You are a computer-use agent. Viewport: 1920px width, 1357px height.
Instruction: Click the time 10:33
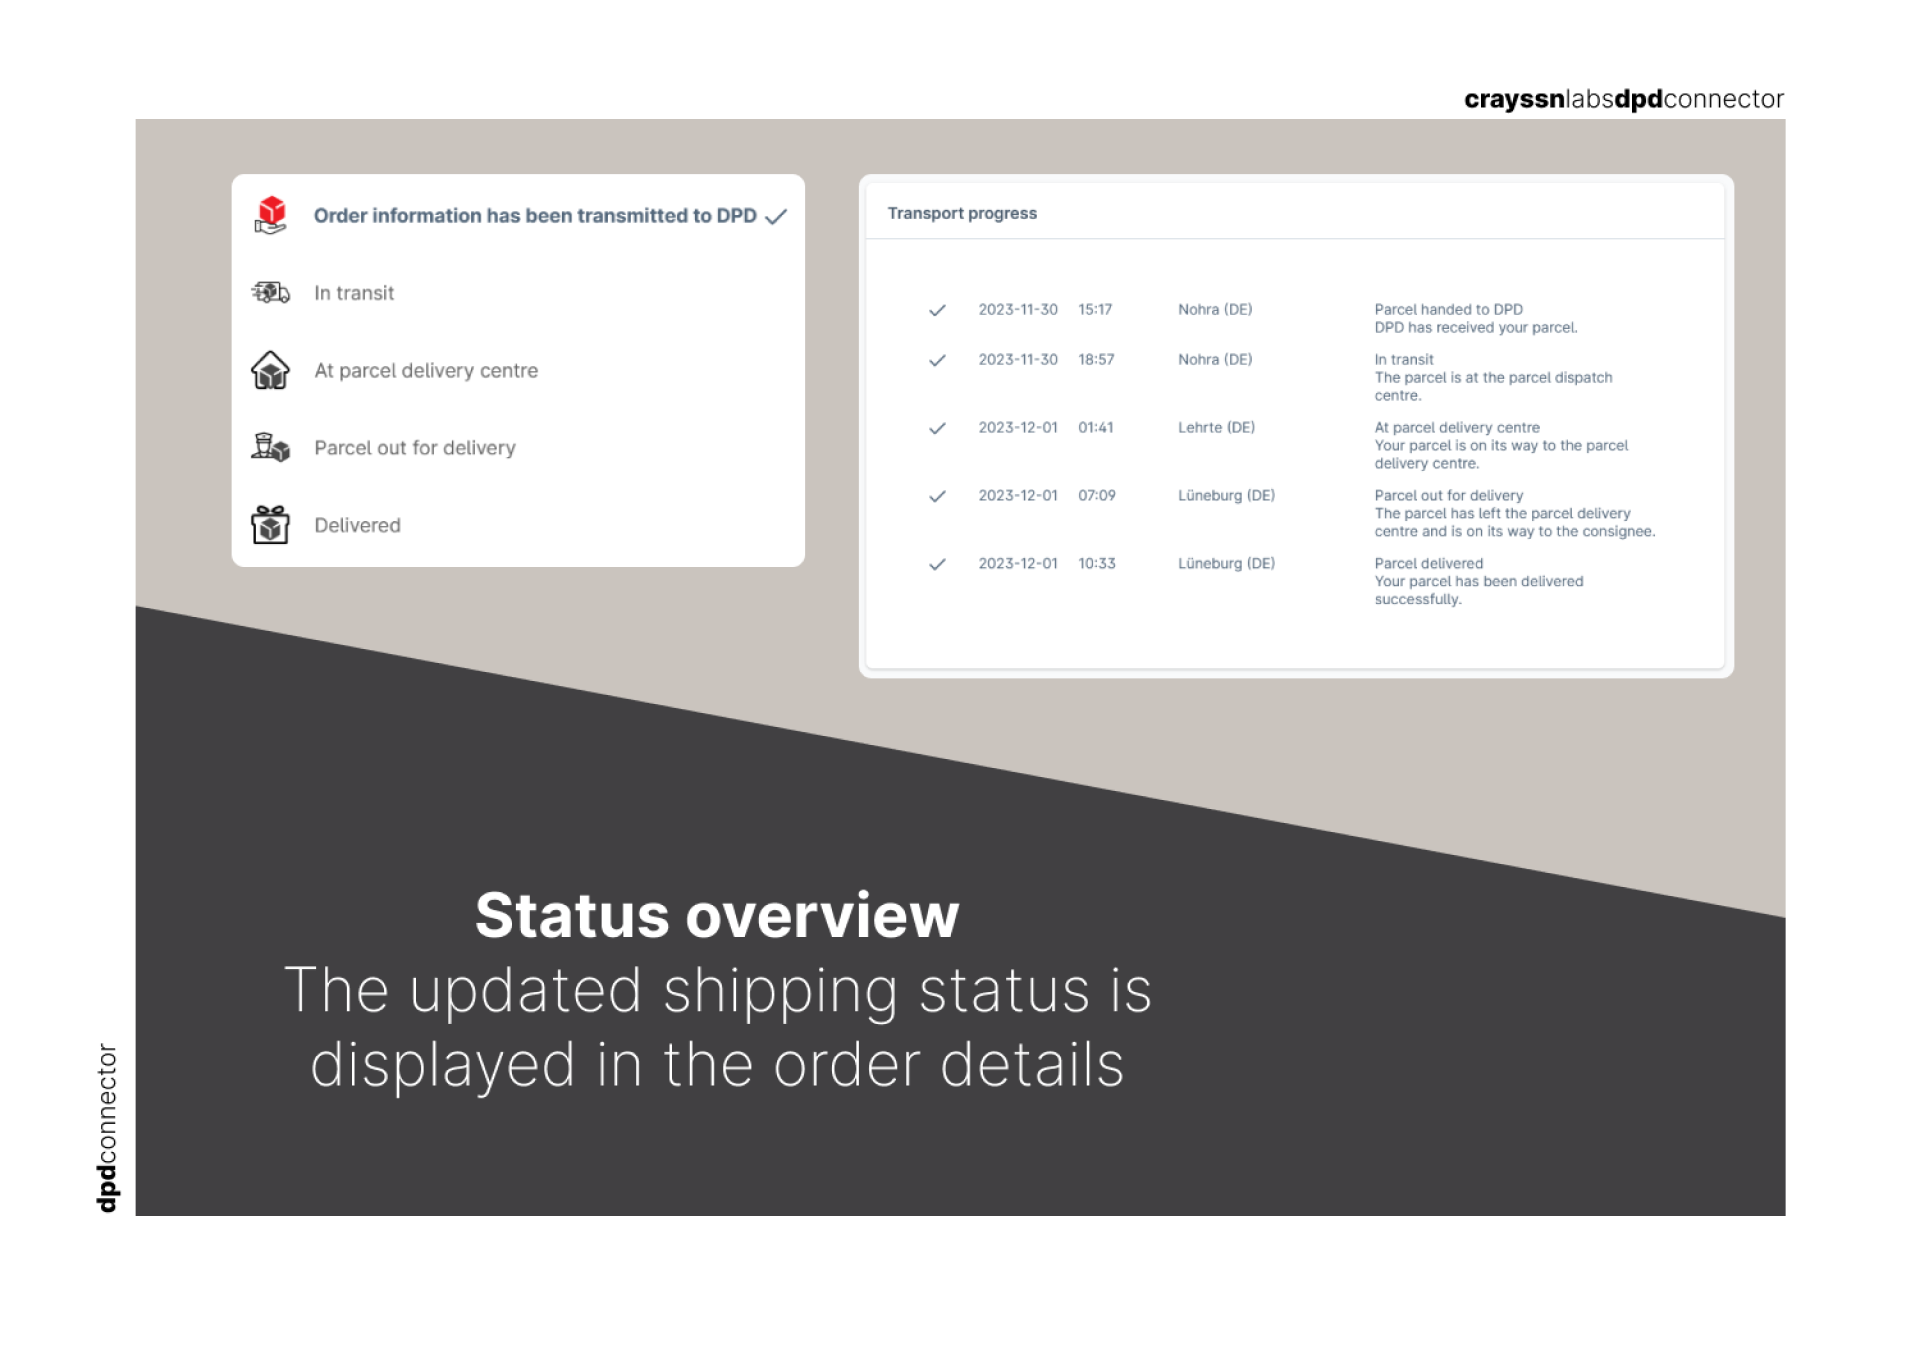click(1097, 563)
